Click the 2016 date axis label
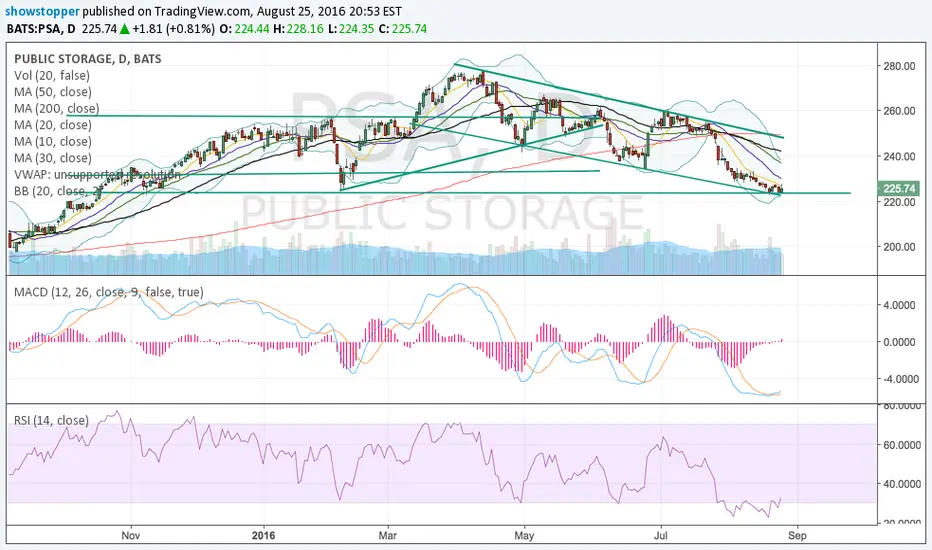932x550 pixels. 263,536
